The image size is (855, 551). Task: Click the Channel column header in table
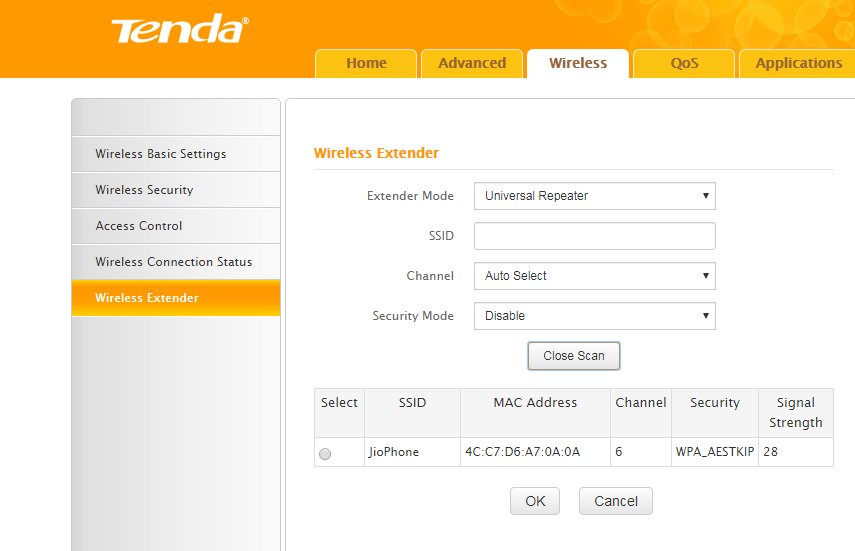pyautogui.click(x=641, y=412)
